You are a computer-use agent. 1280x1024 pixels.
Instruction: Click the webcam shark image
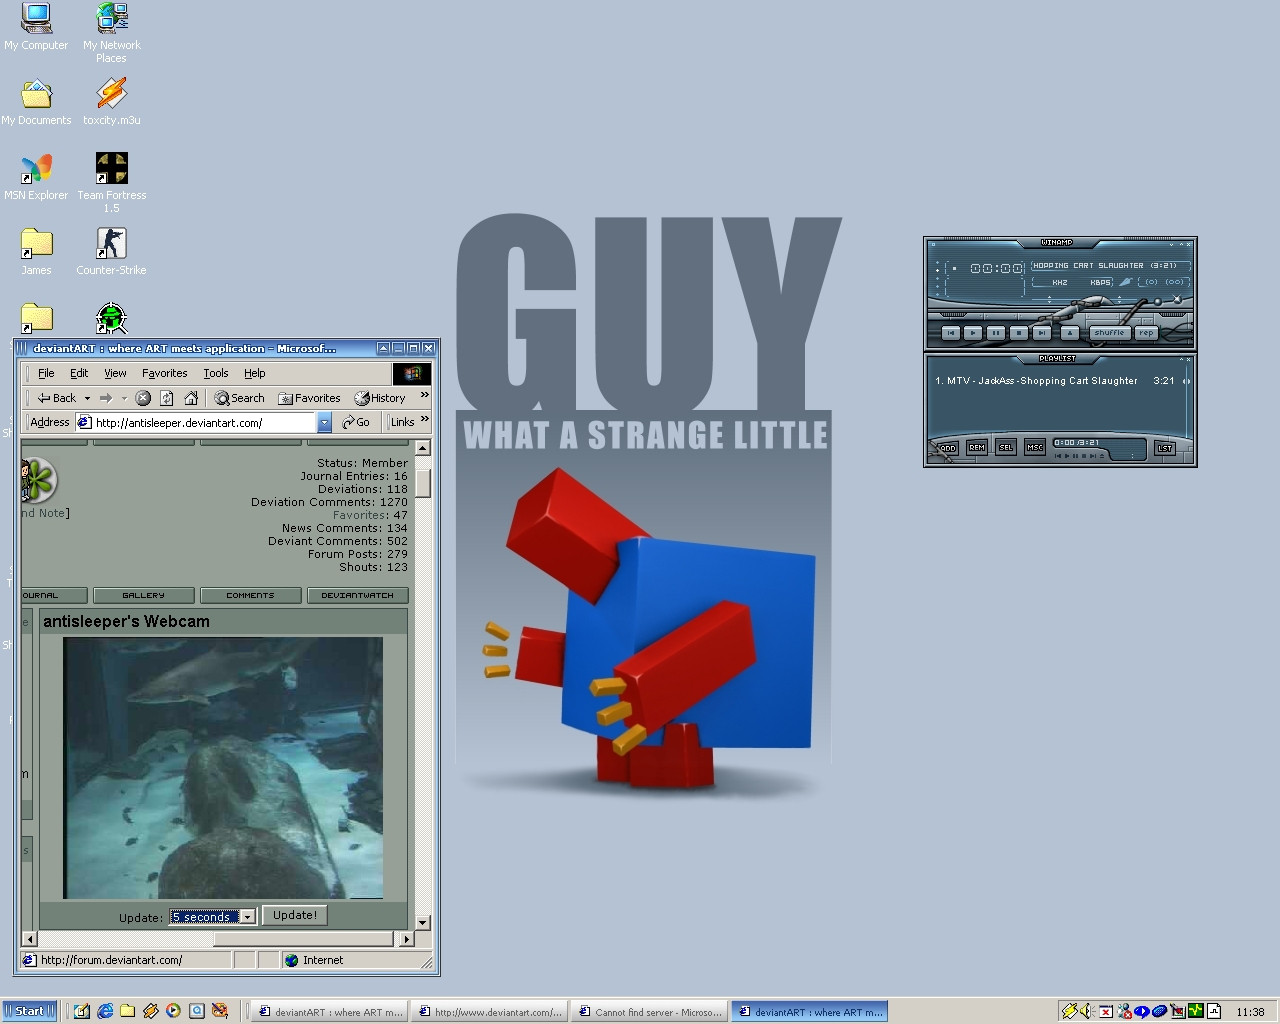click(x=223, y=767)
